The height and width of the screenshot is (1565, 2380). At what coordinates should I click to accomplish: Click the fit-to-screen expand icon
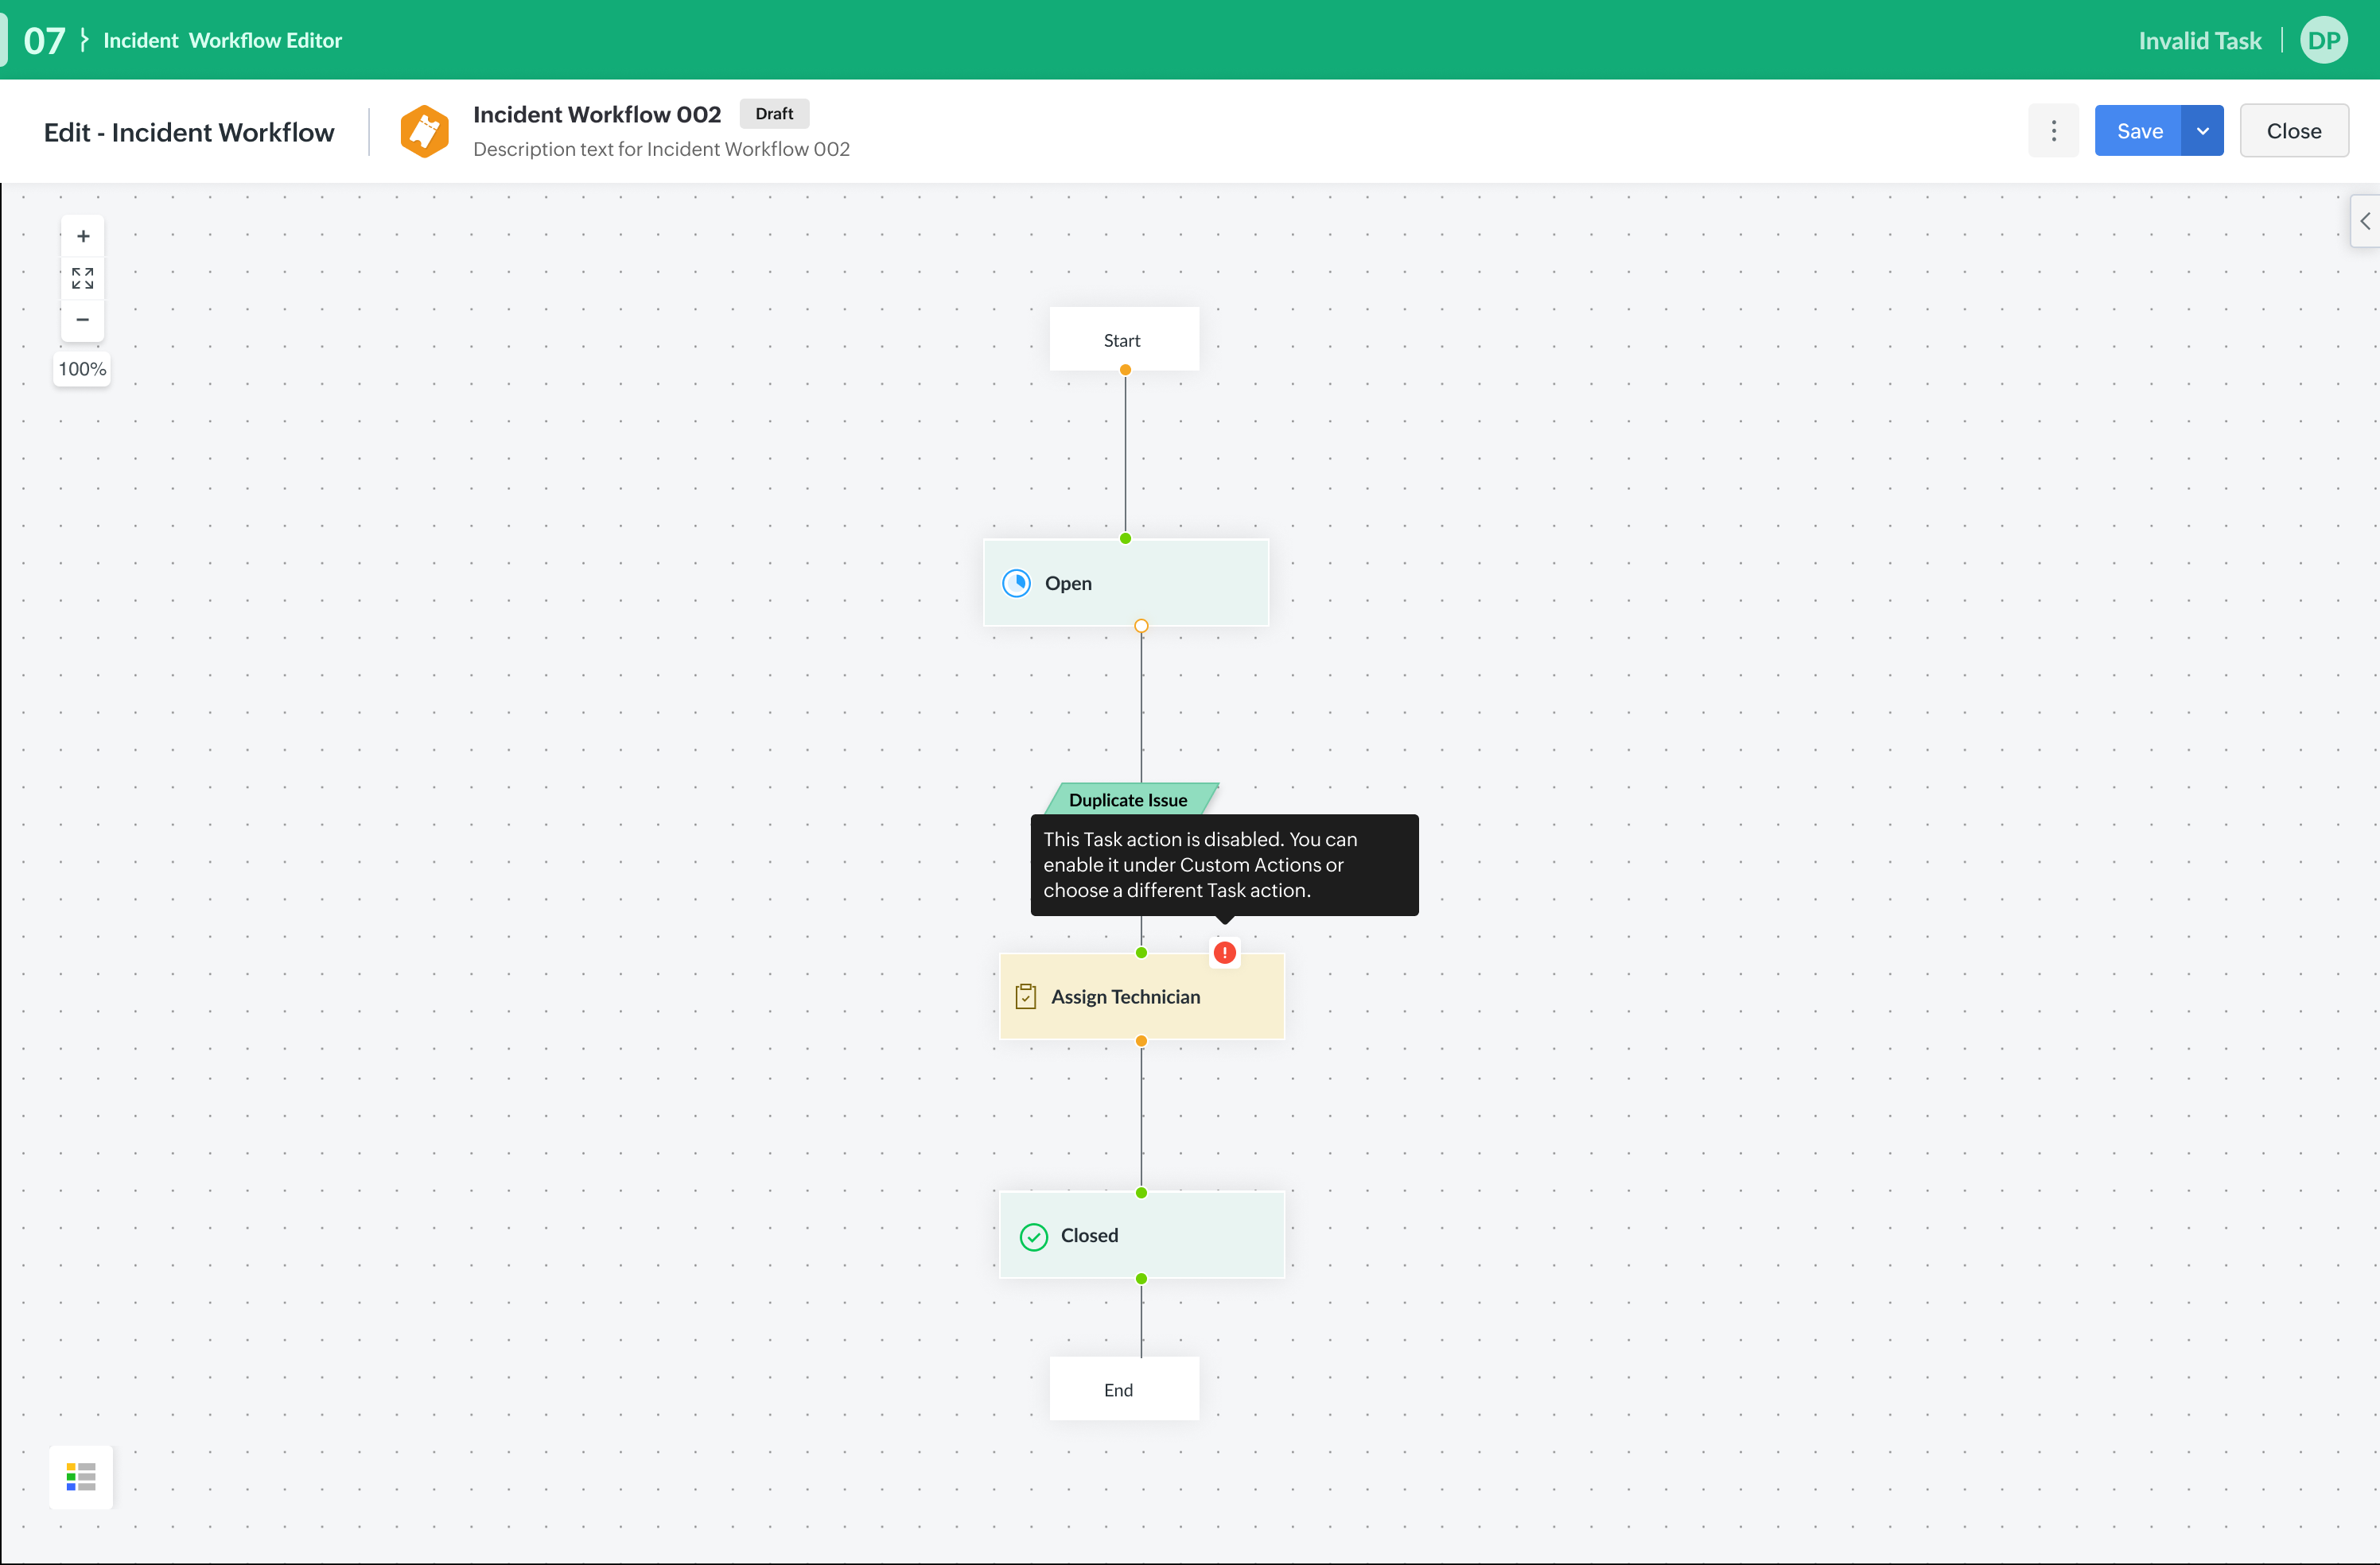[x=83, y=278]
